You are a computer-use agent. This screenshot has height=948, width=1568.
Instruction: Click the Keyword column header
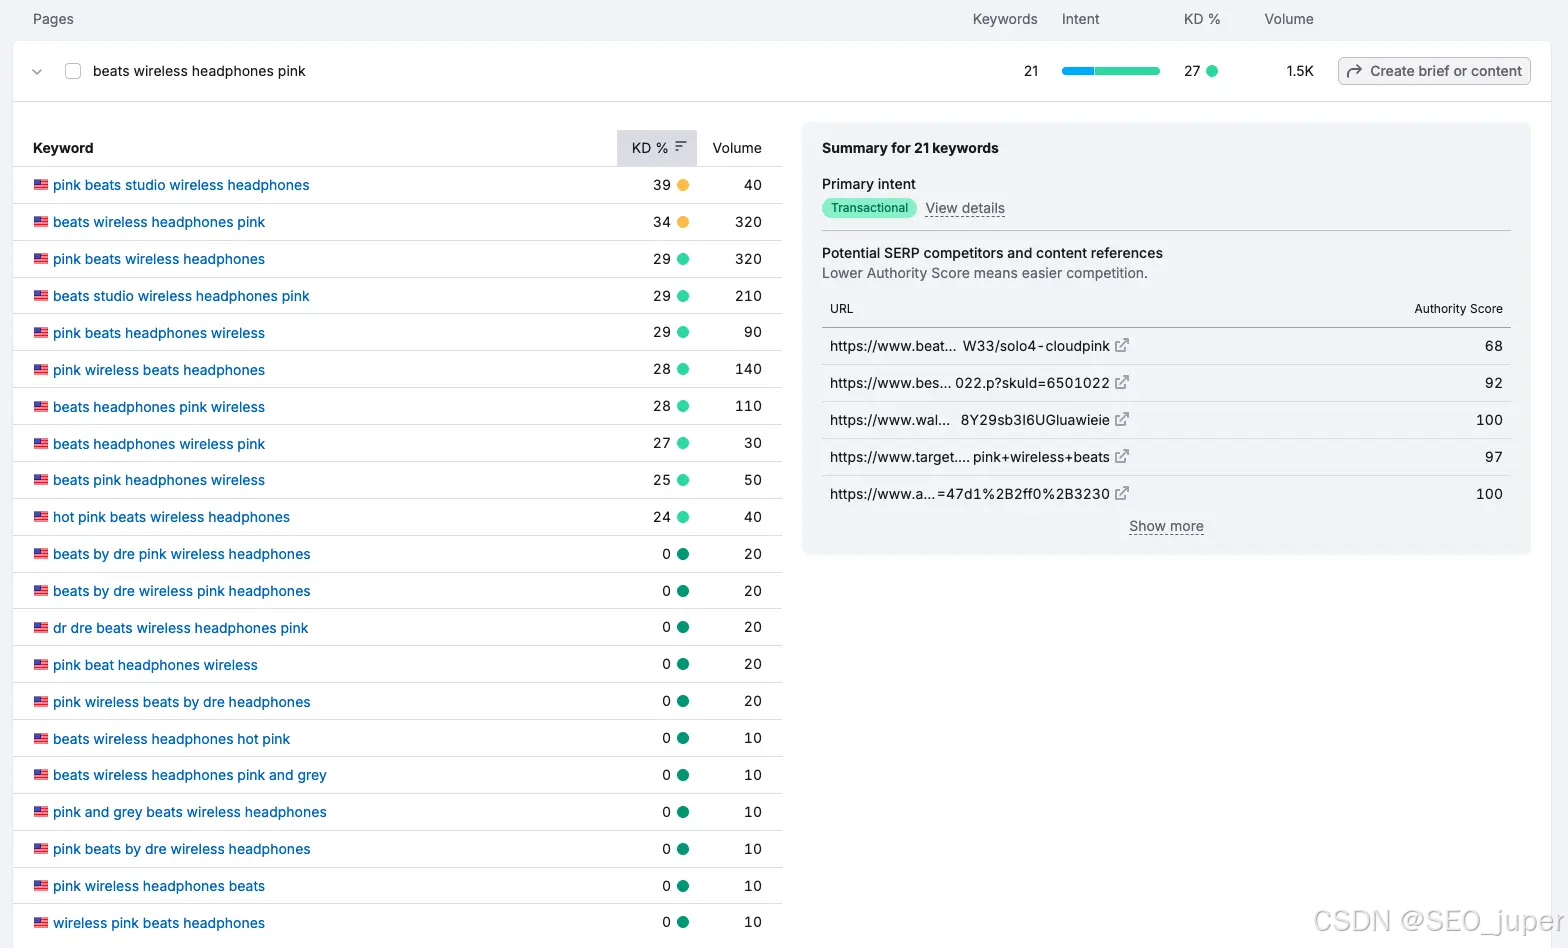click(x=63, y=148)
